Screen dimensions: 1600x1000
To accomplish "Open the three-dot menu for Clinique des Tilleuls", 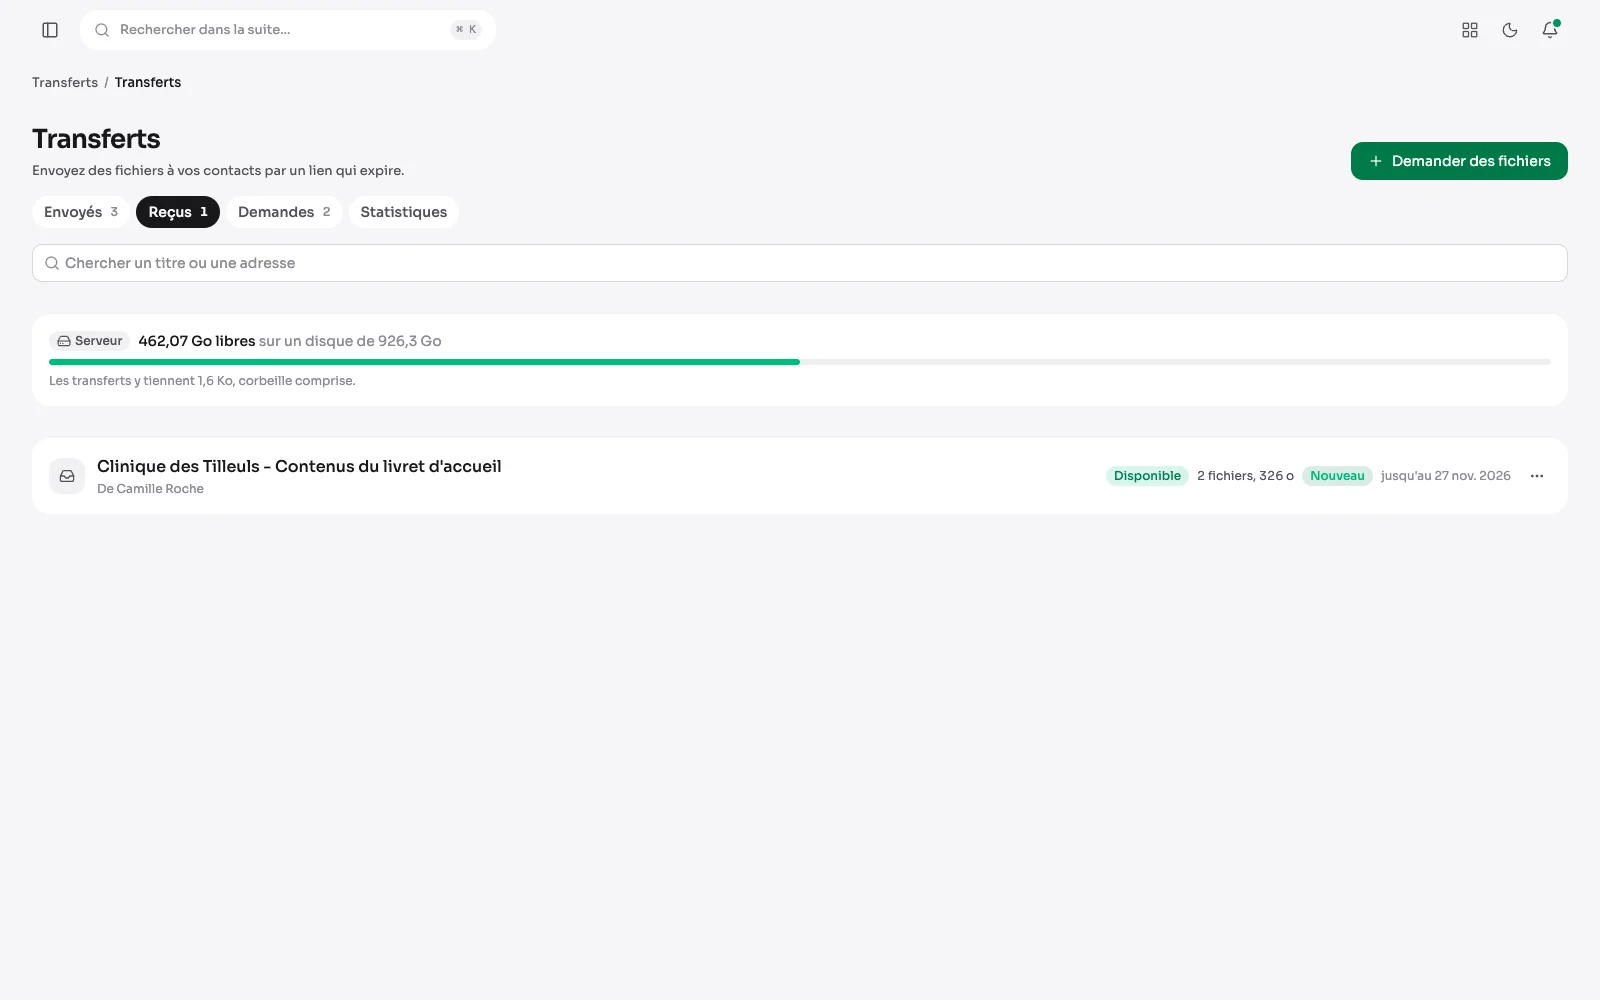I will 1537,476.
